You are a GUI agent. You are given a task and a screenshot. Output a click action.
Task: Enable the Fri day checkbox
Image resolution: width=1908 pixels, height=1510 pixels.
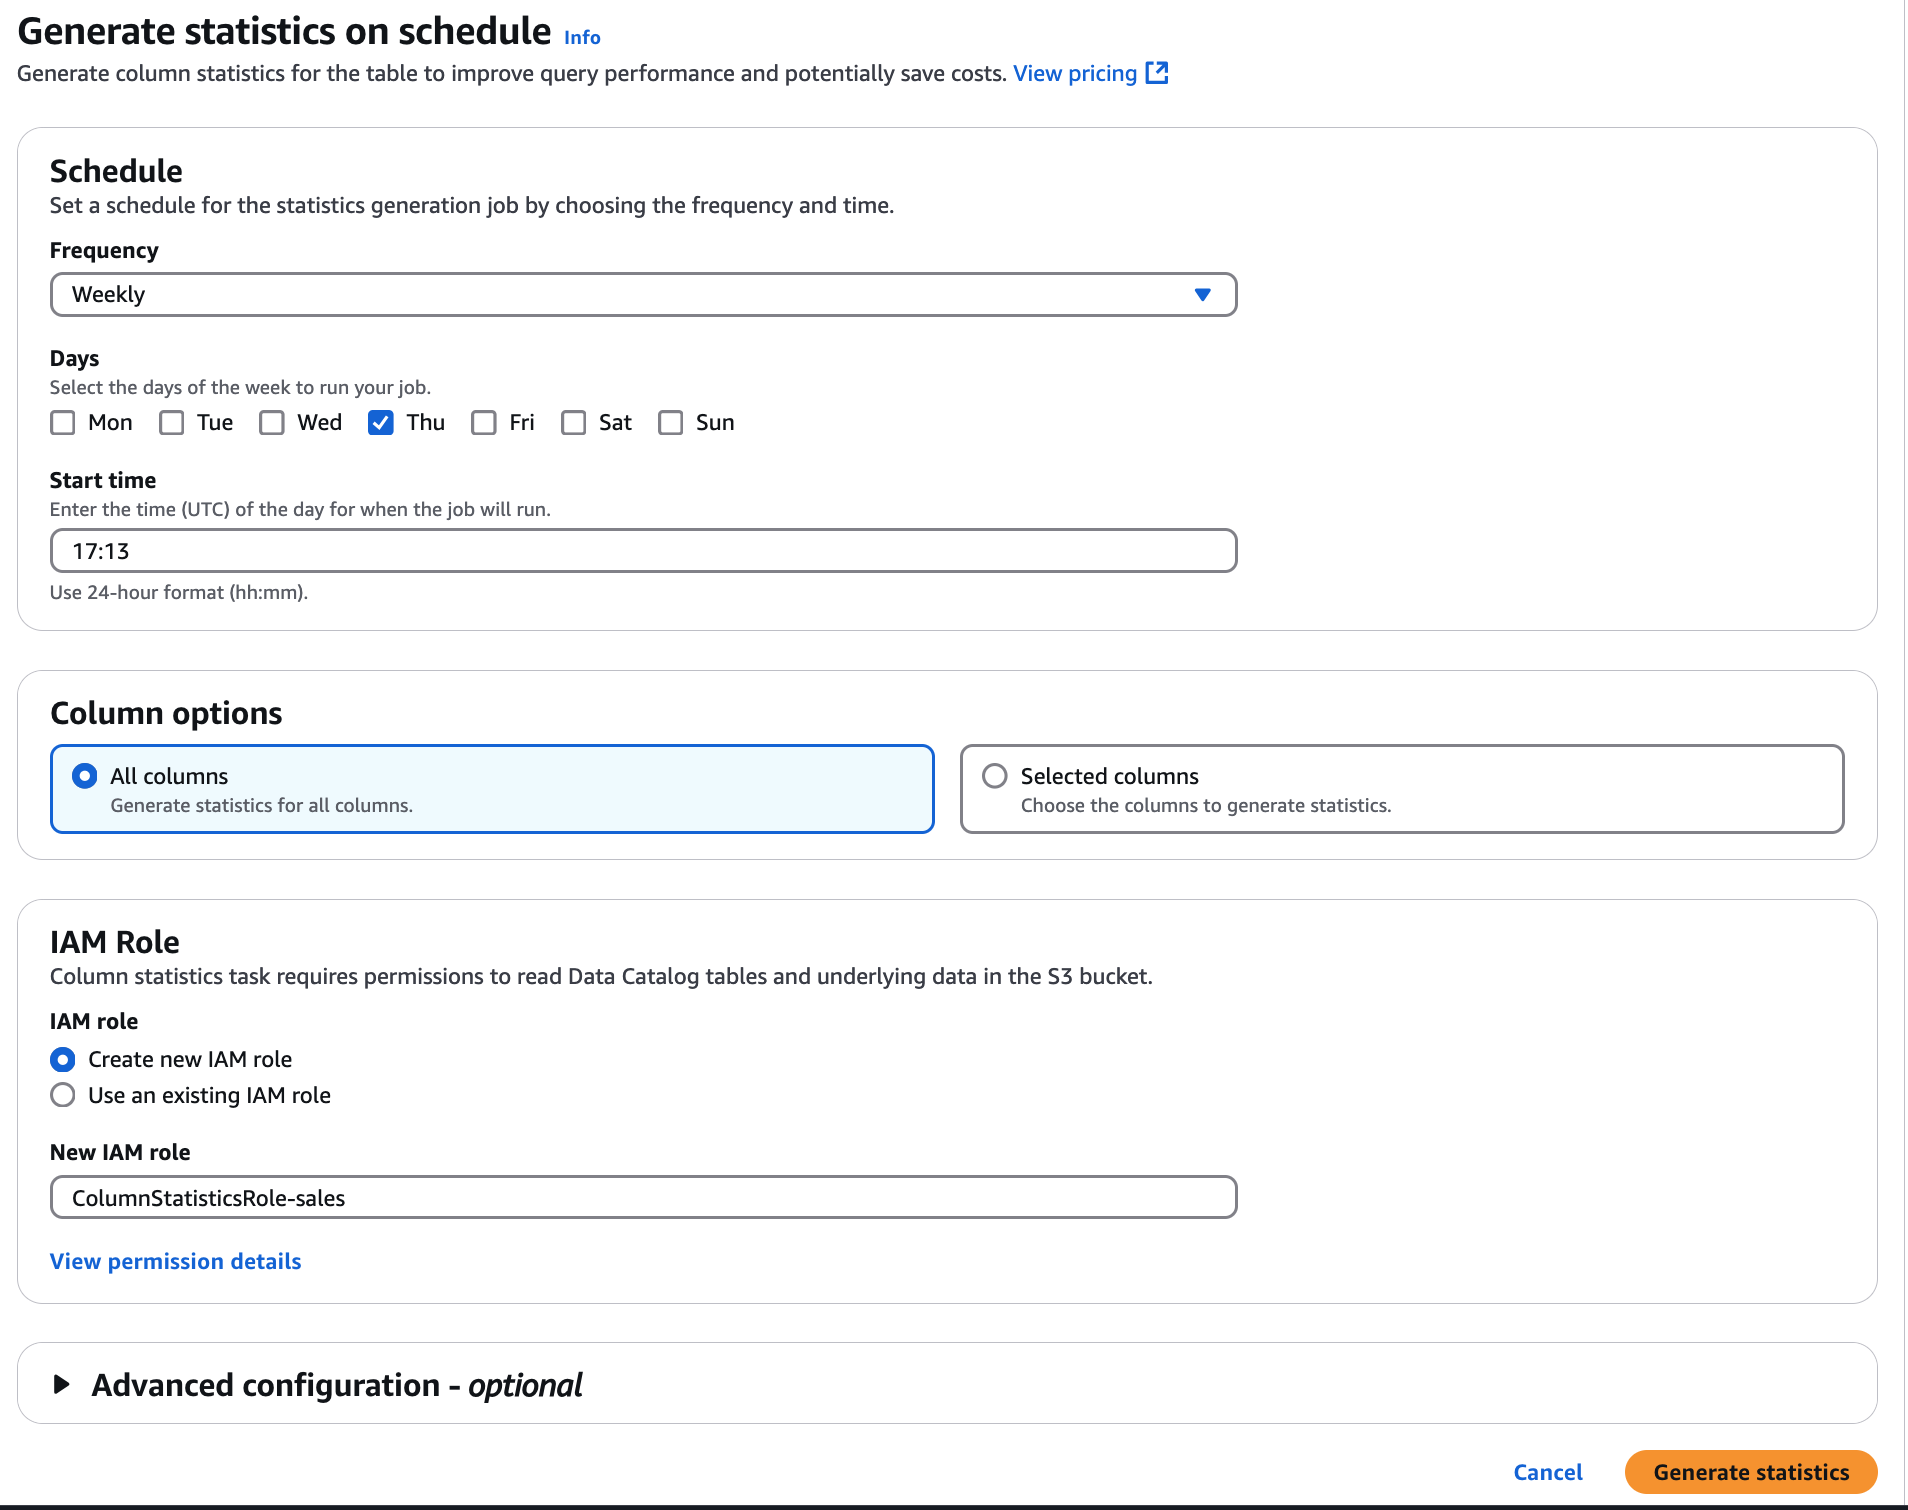[x=484, y=422]
